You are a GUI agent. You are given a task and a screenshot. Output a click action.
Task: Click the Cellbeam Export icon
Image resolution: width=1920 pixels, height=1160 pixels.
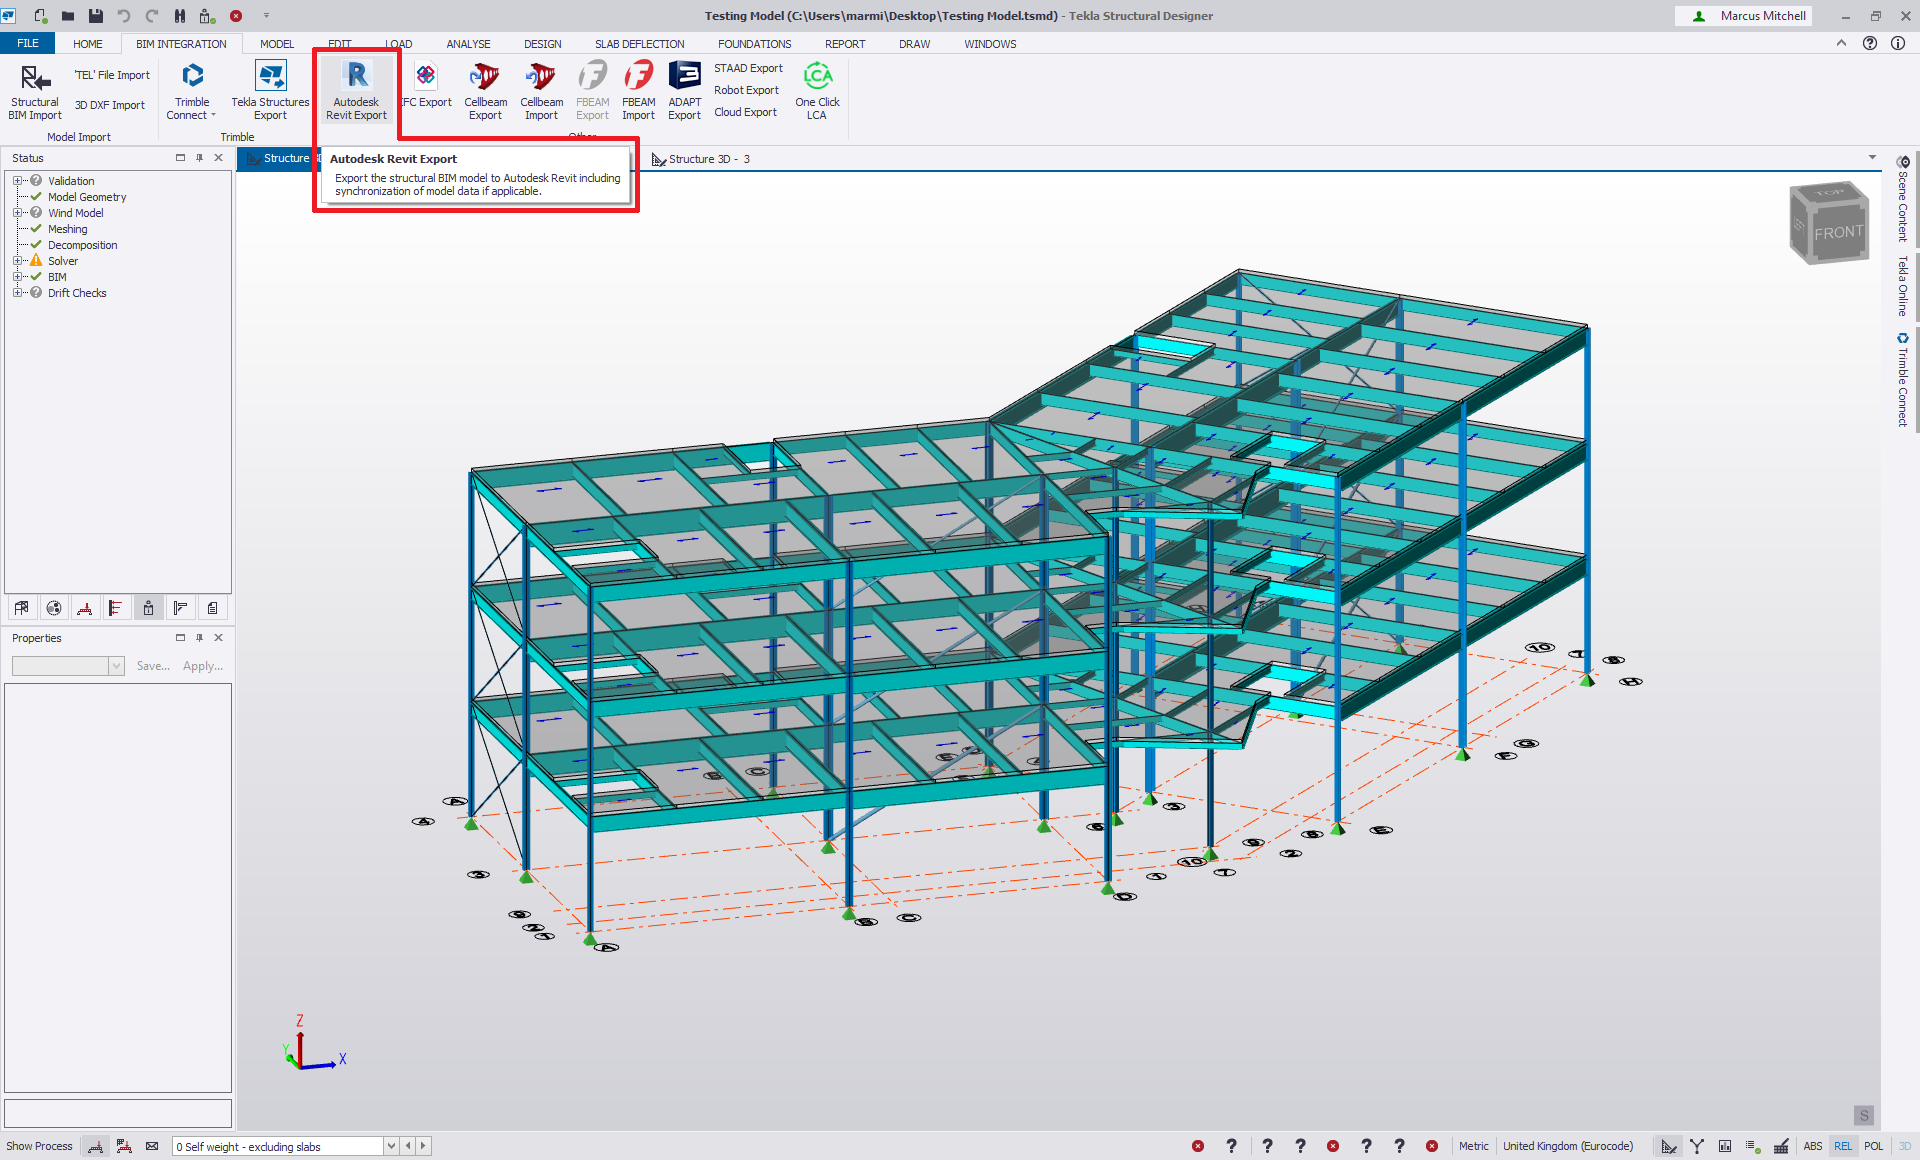(485, 78)
